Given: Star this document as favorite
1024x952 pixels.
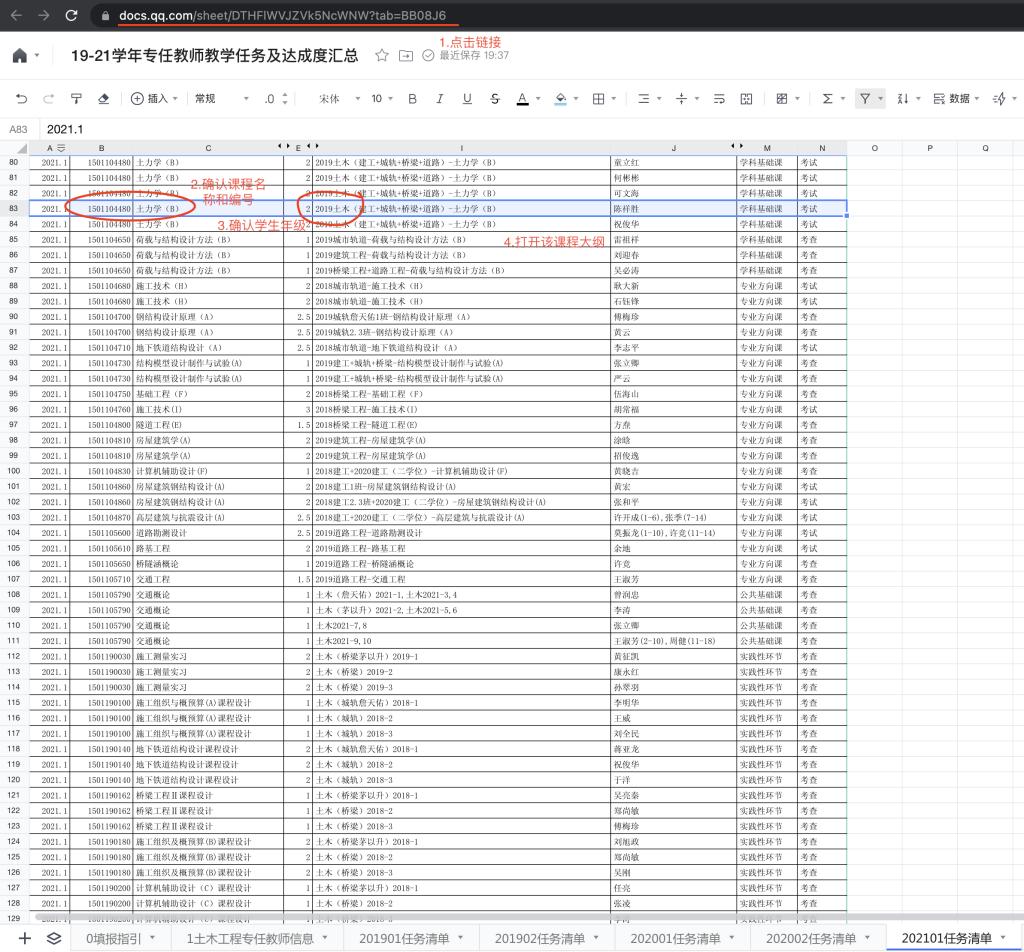Looking at the screenshot, I should click(x=382, y=56).
